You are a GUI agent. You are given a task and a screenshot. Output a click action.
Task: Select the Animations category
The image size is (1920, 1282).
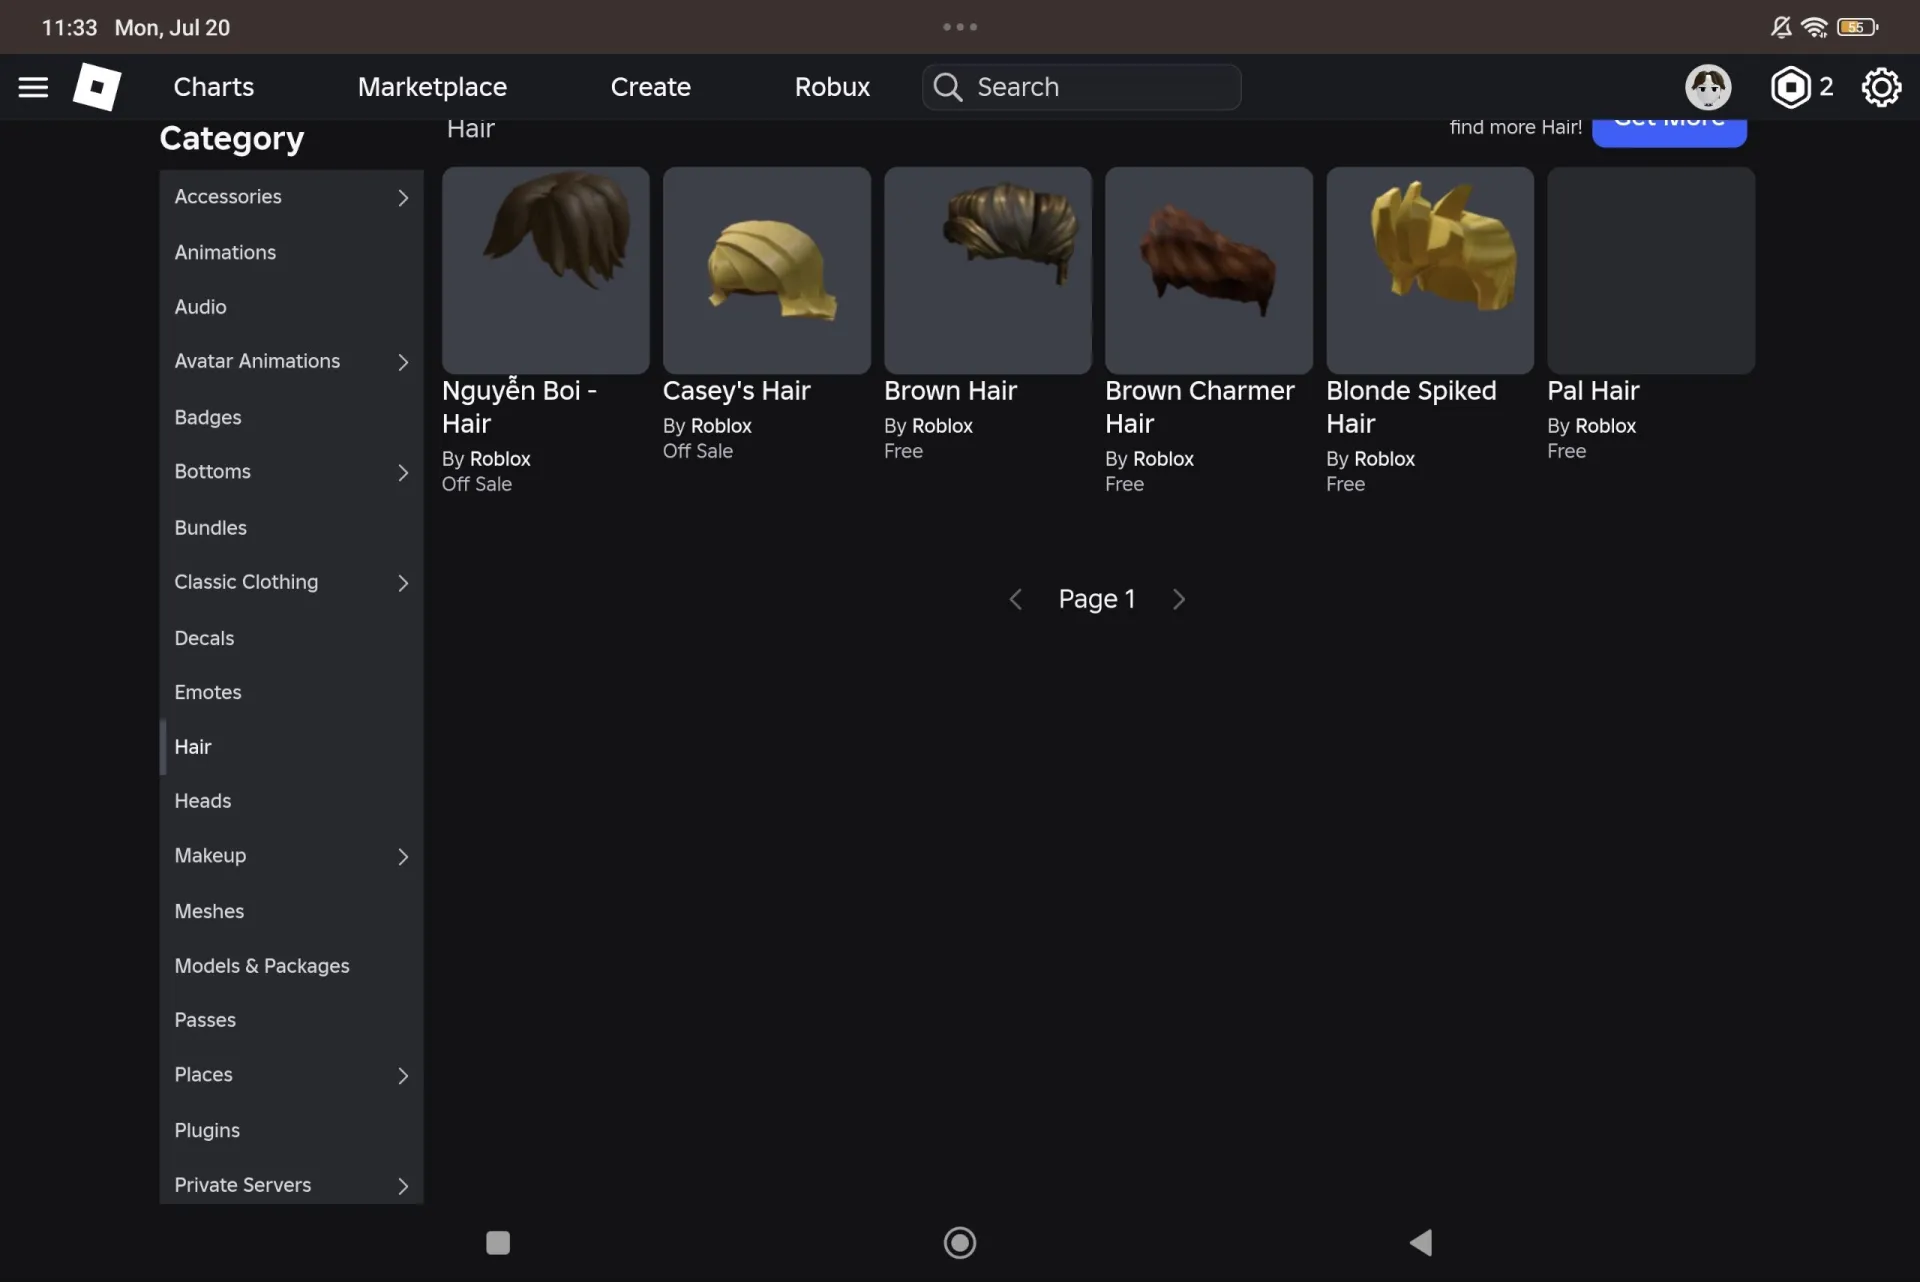tap(291, 253)
